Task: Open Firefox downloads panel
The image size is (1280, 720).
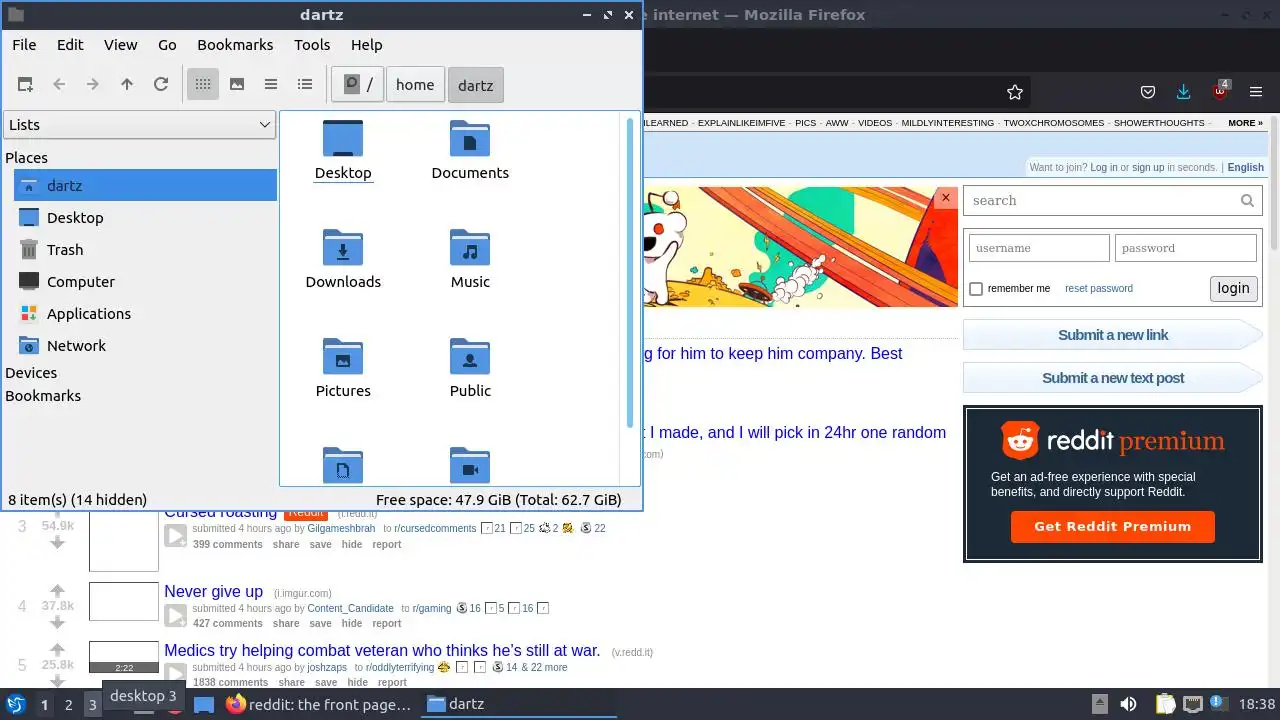Action: 1184,92
